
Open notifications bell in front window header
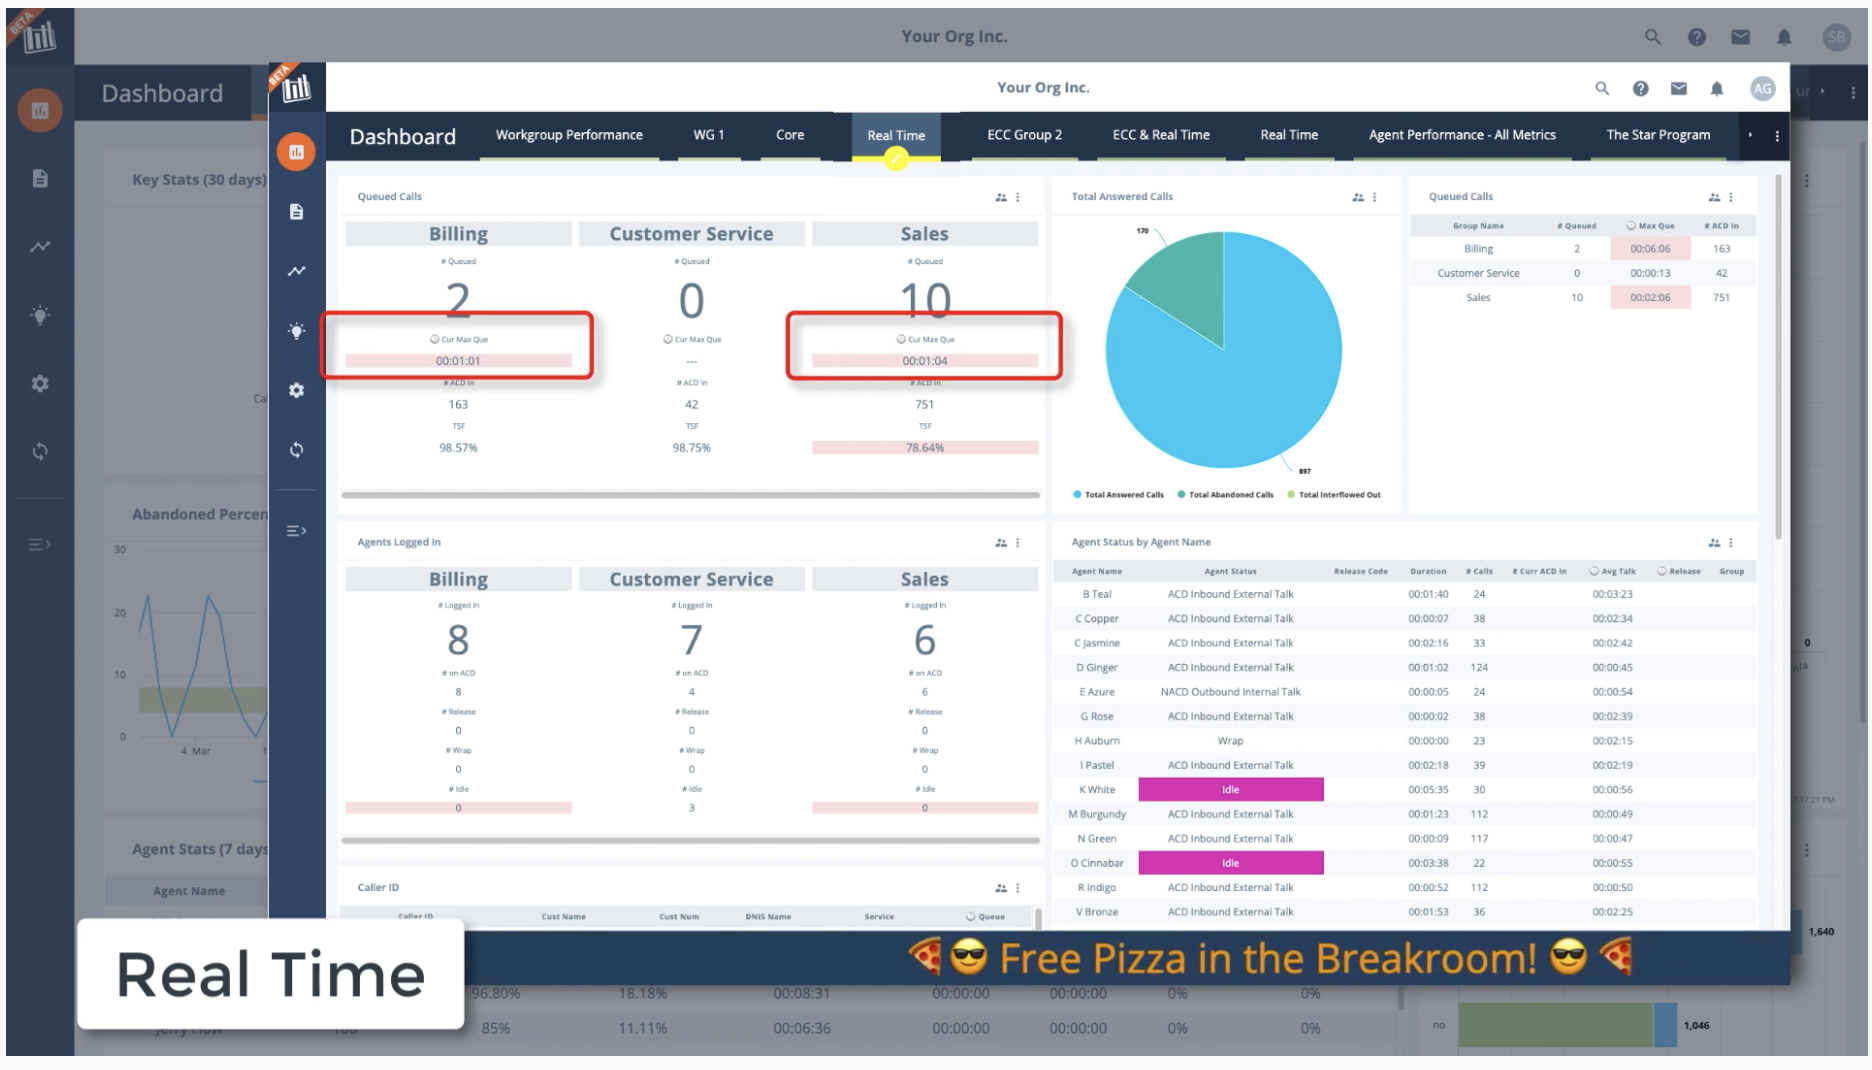pyautogui.click(x=1717, y=88)
